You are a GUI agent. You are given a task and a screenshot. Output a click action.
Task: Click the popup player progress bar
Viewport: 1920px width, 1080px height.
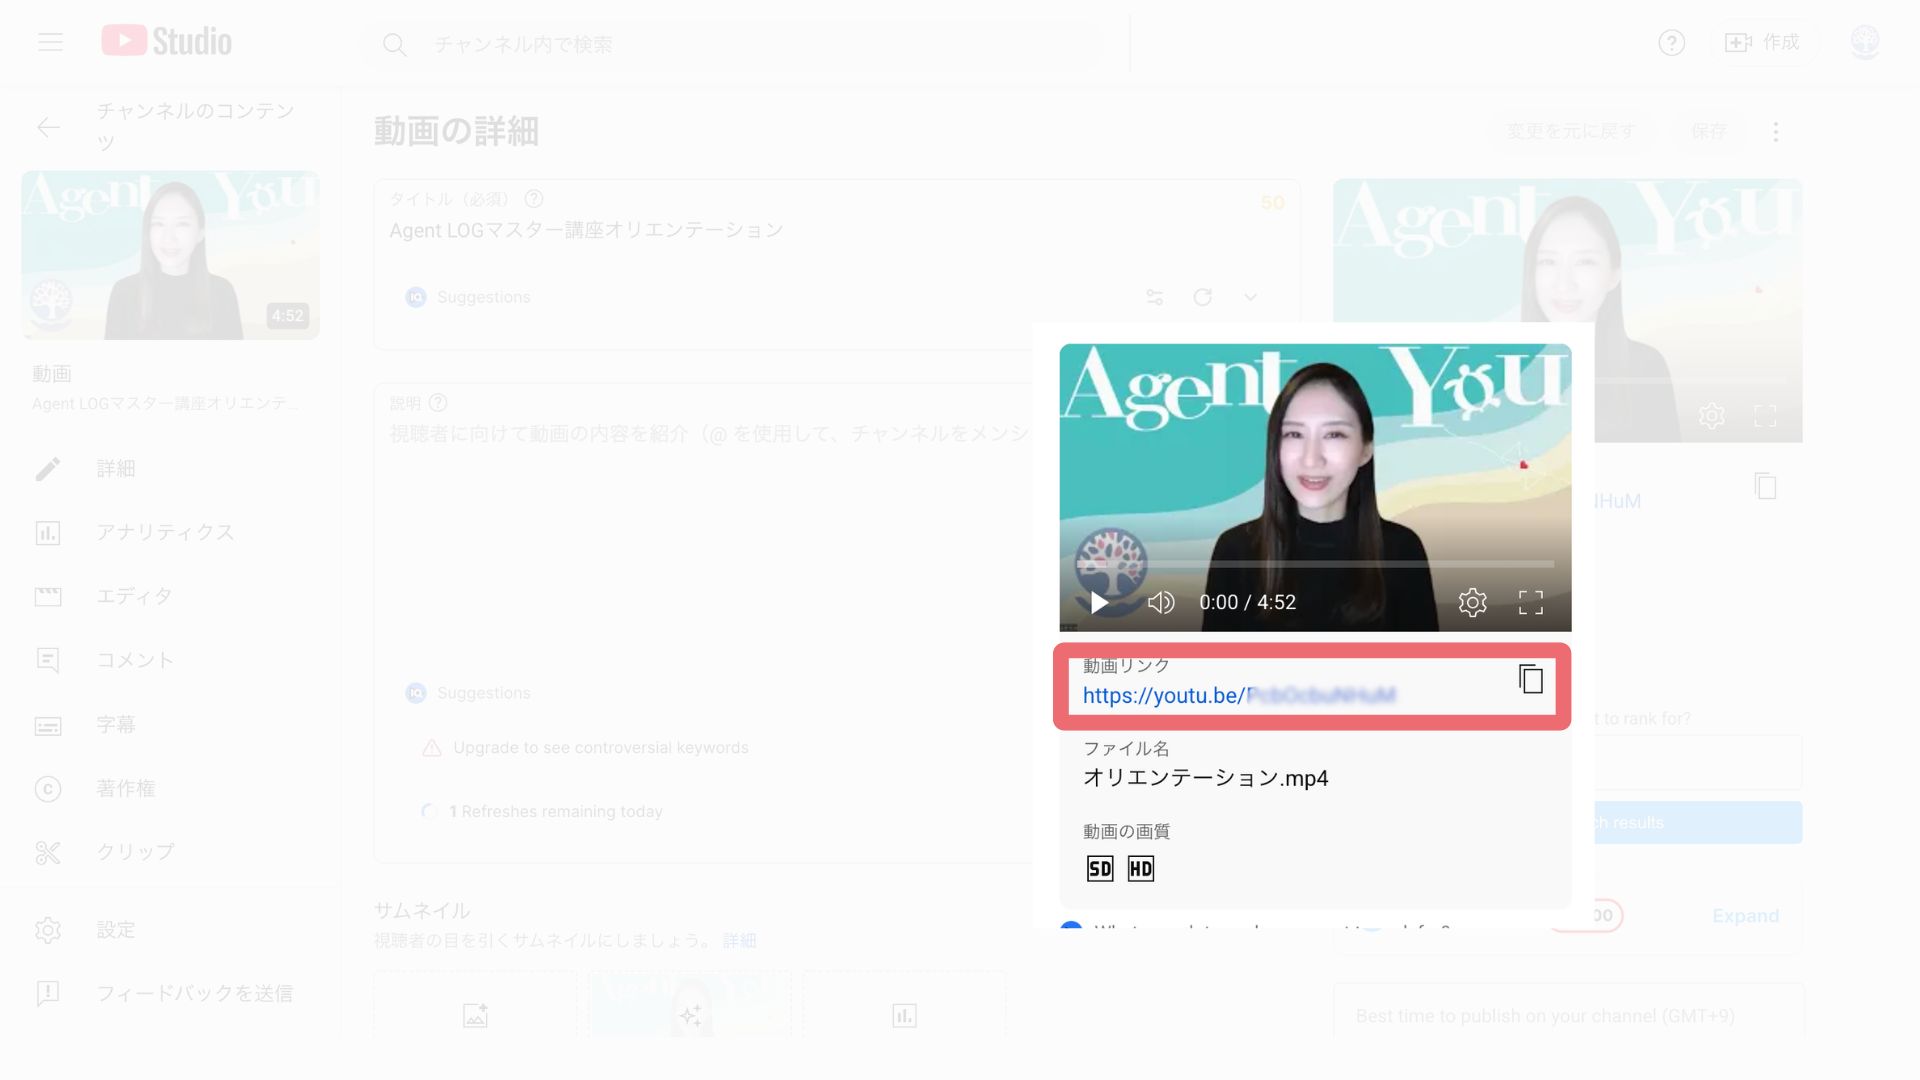1316,564
